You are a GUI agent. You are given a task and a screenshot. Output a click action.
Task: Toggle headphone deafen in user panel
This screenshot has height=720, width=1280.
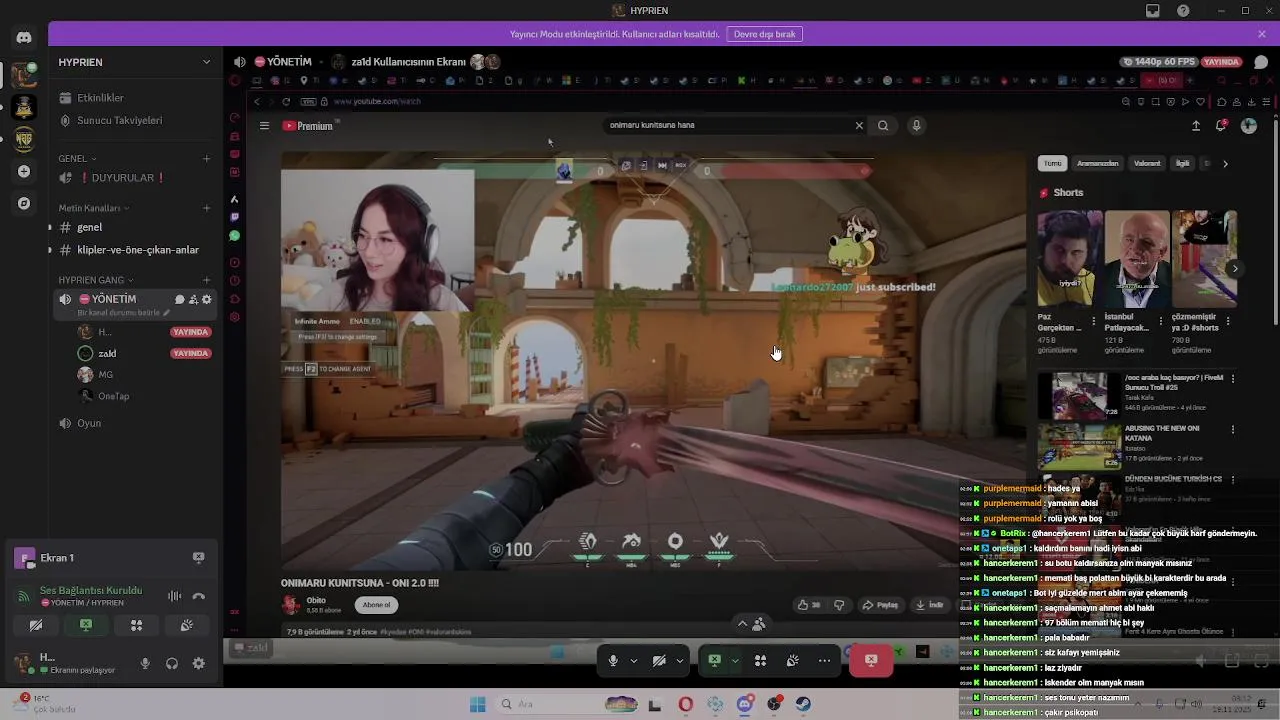pyautogui.click(x=172, y=663)
